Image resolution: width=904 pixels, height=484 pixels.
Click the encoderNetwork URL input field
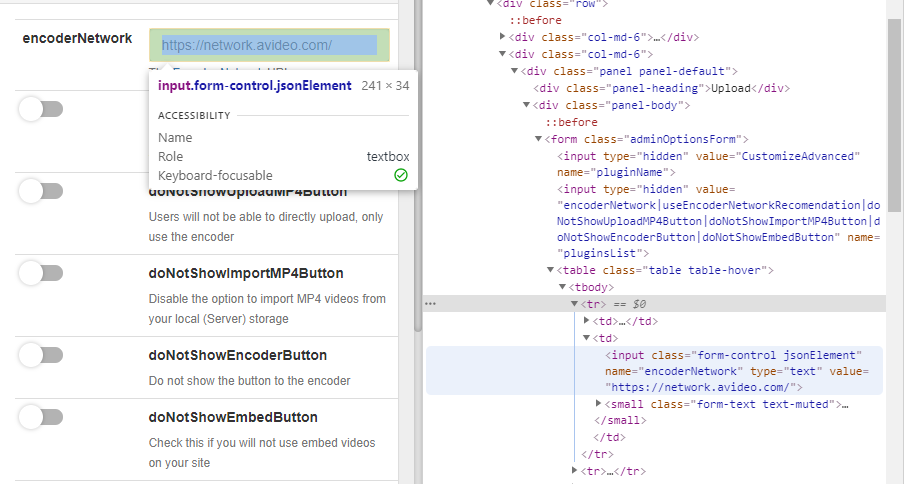pos(269,45)
